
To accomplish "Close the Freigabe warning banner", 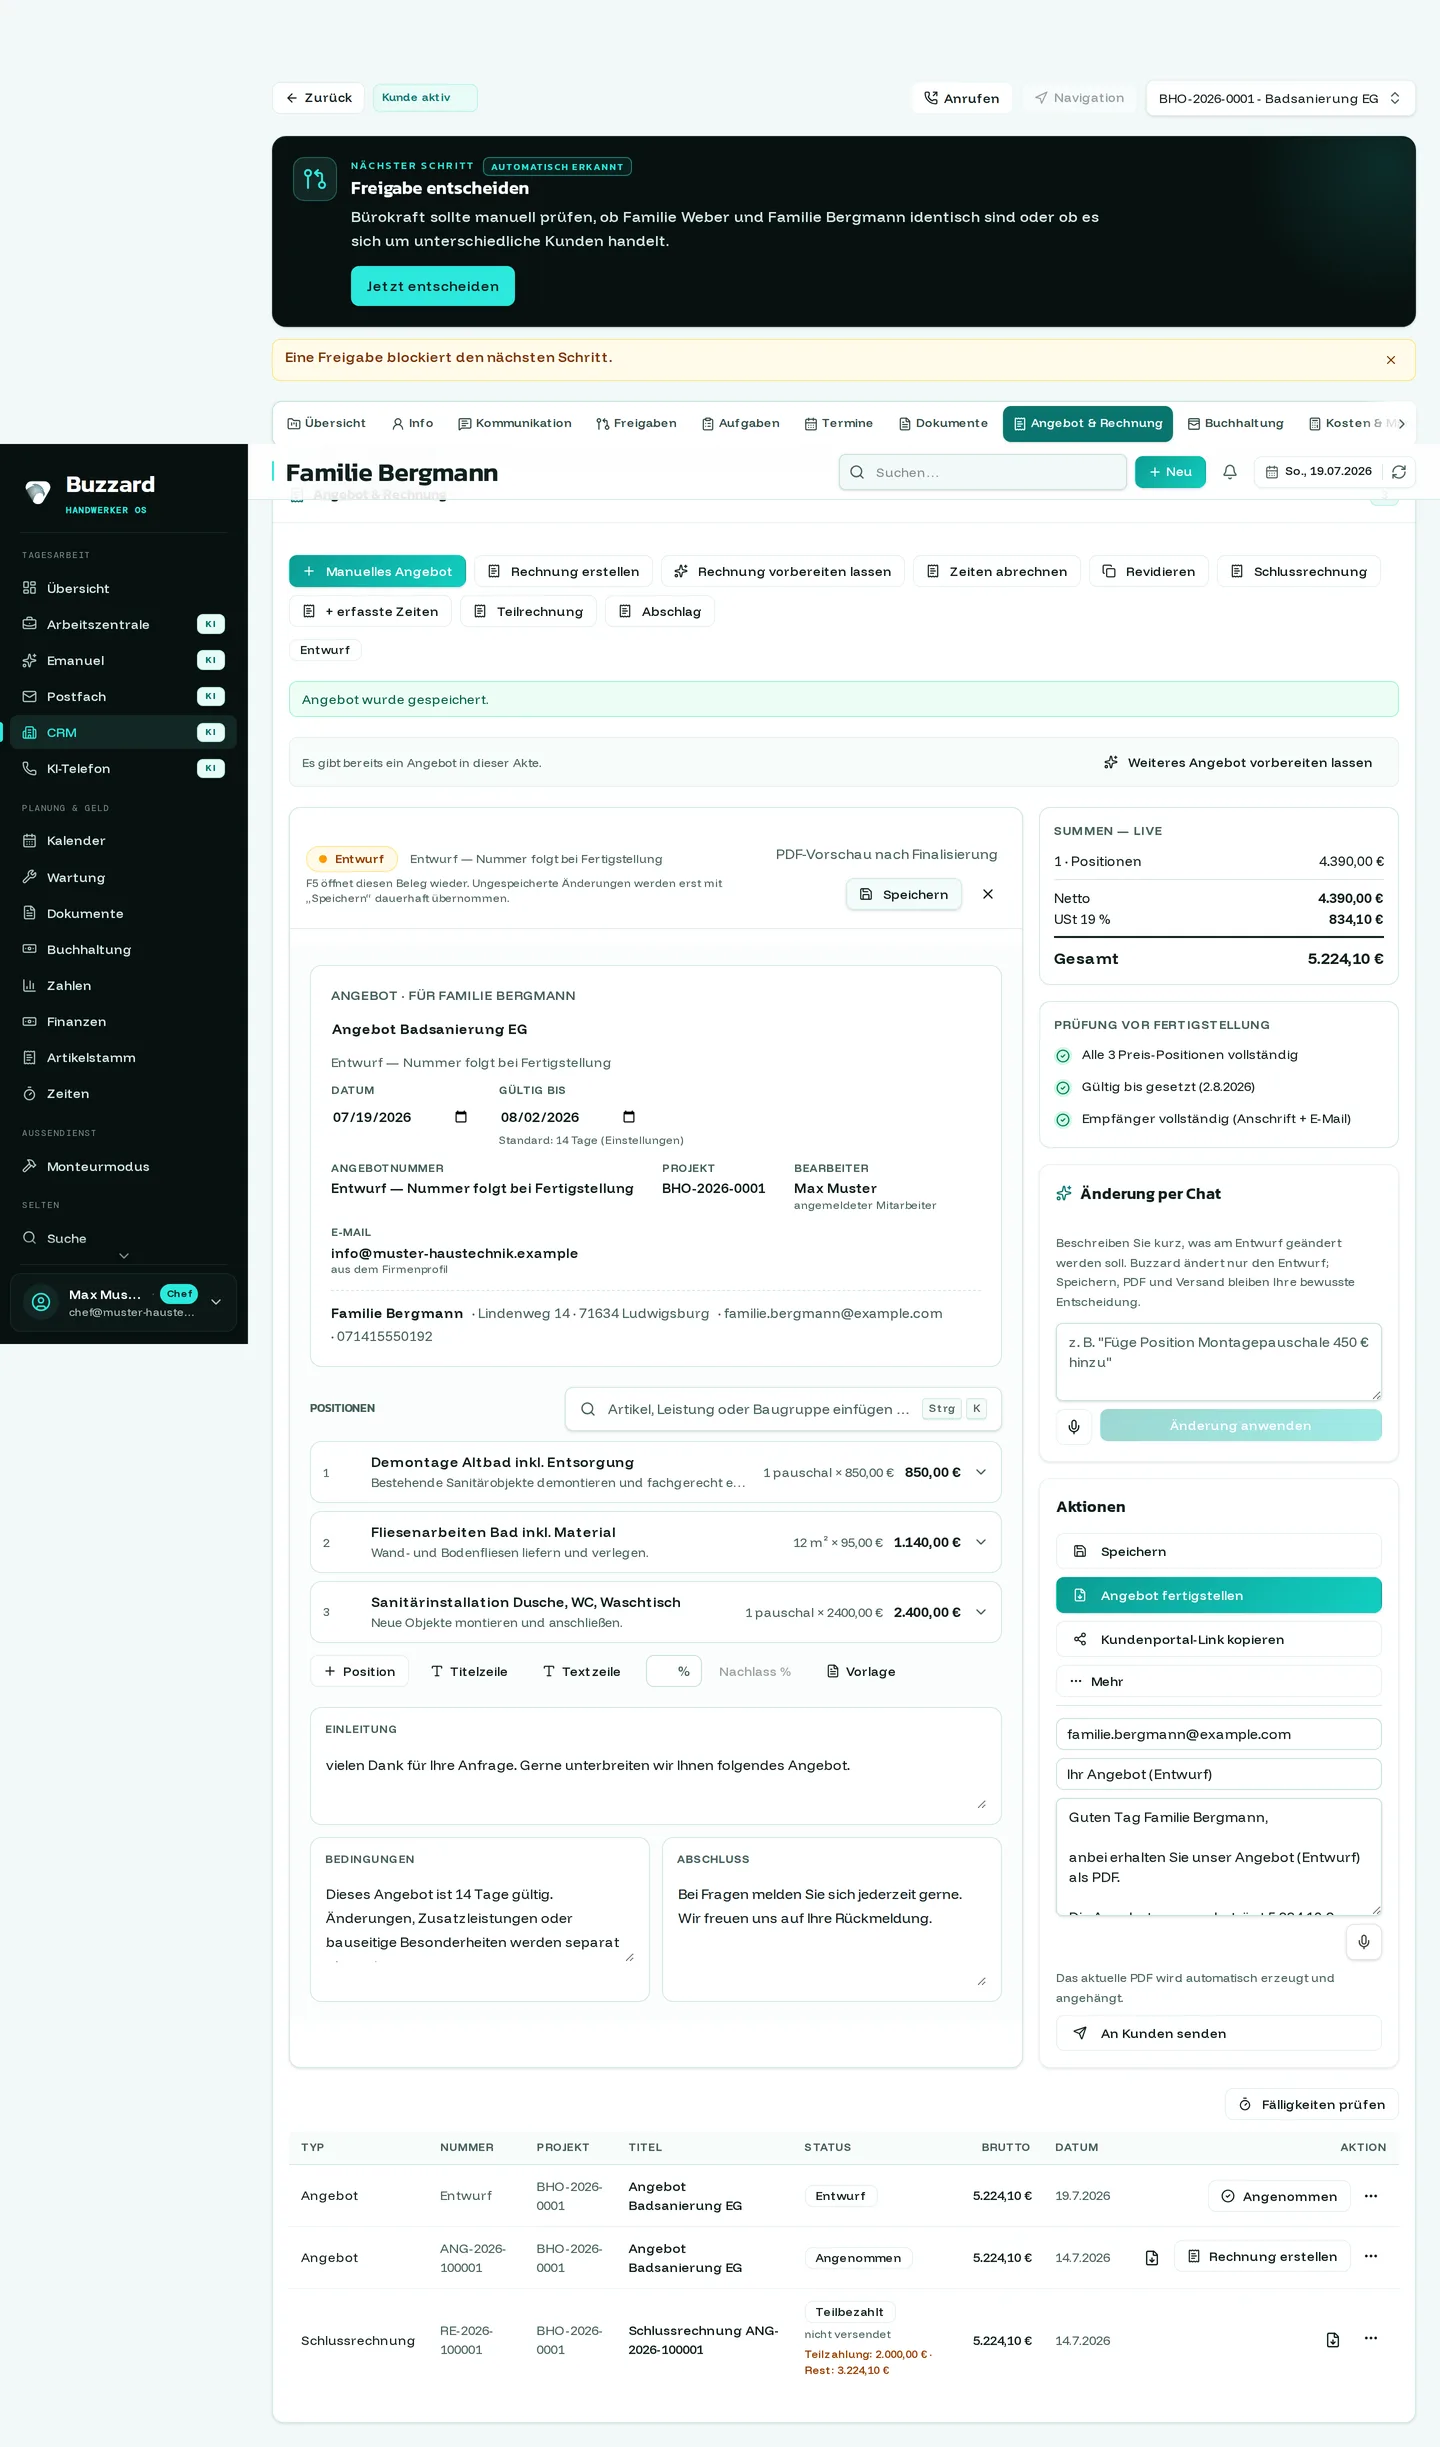I will (x=1391, y=360).
